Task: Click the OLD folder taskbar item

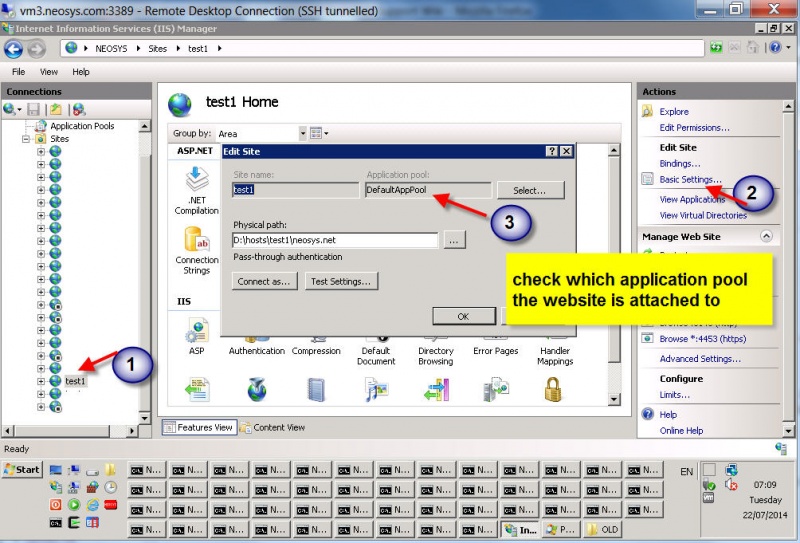Action: [603, 530]
